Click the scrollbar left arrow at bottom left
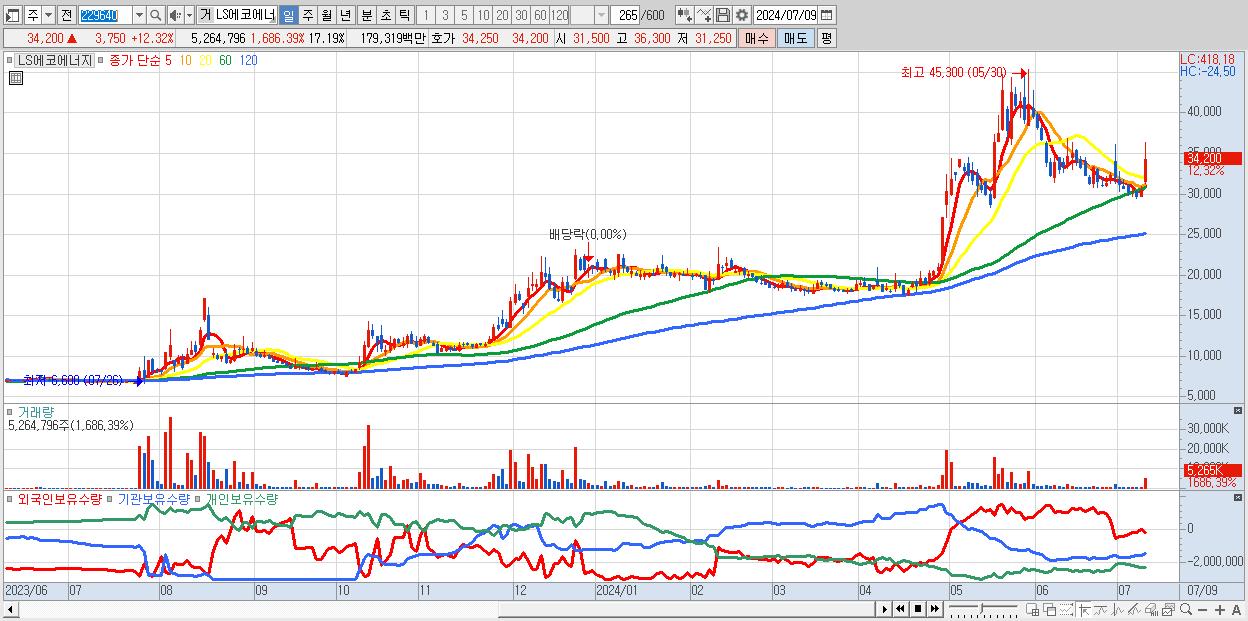 click(x=10, y=609)
